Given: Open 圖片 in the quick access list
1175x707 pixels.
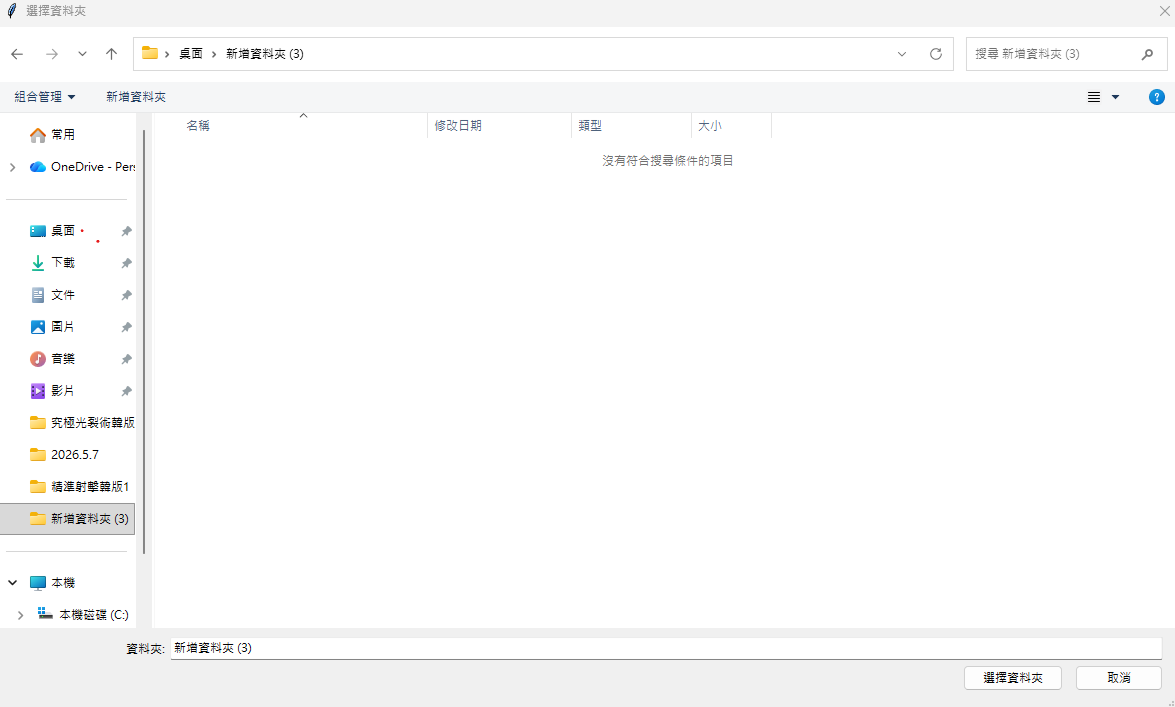Looking at the screenshot, I should [x=63, y=327].
